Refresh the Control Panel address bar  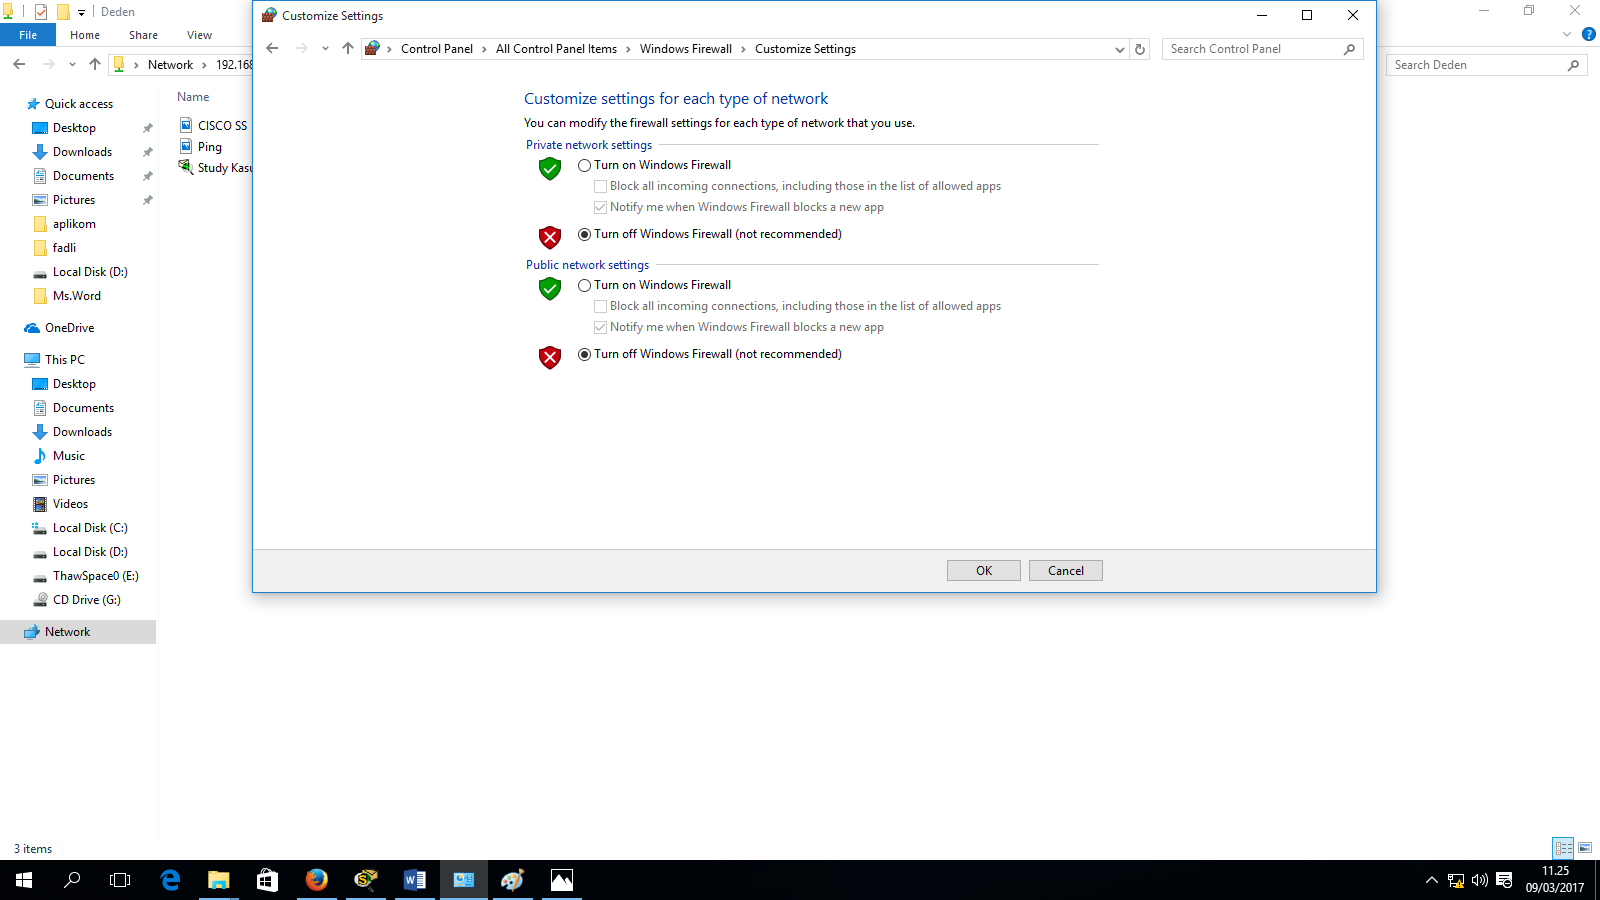tap(1140, 49)
